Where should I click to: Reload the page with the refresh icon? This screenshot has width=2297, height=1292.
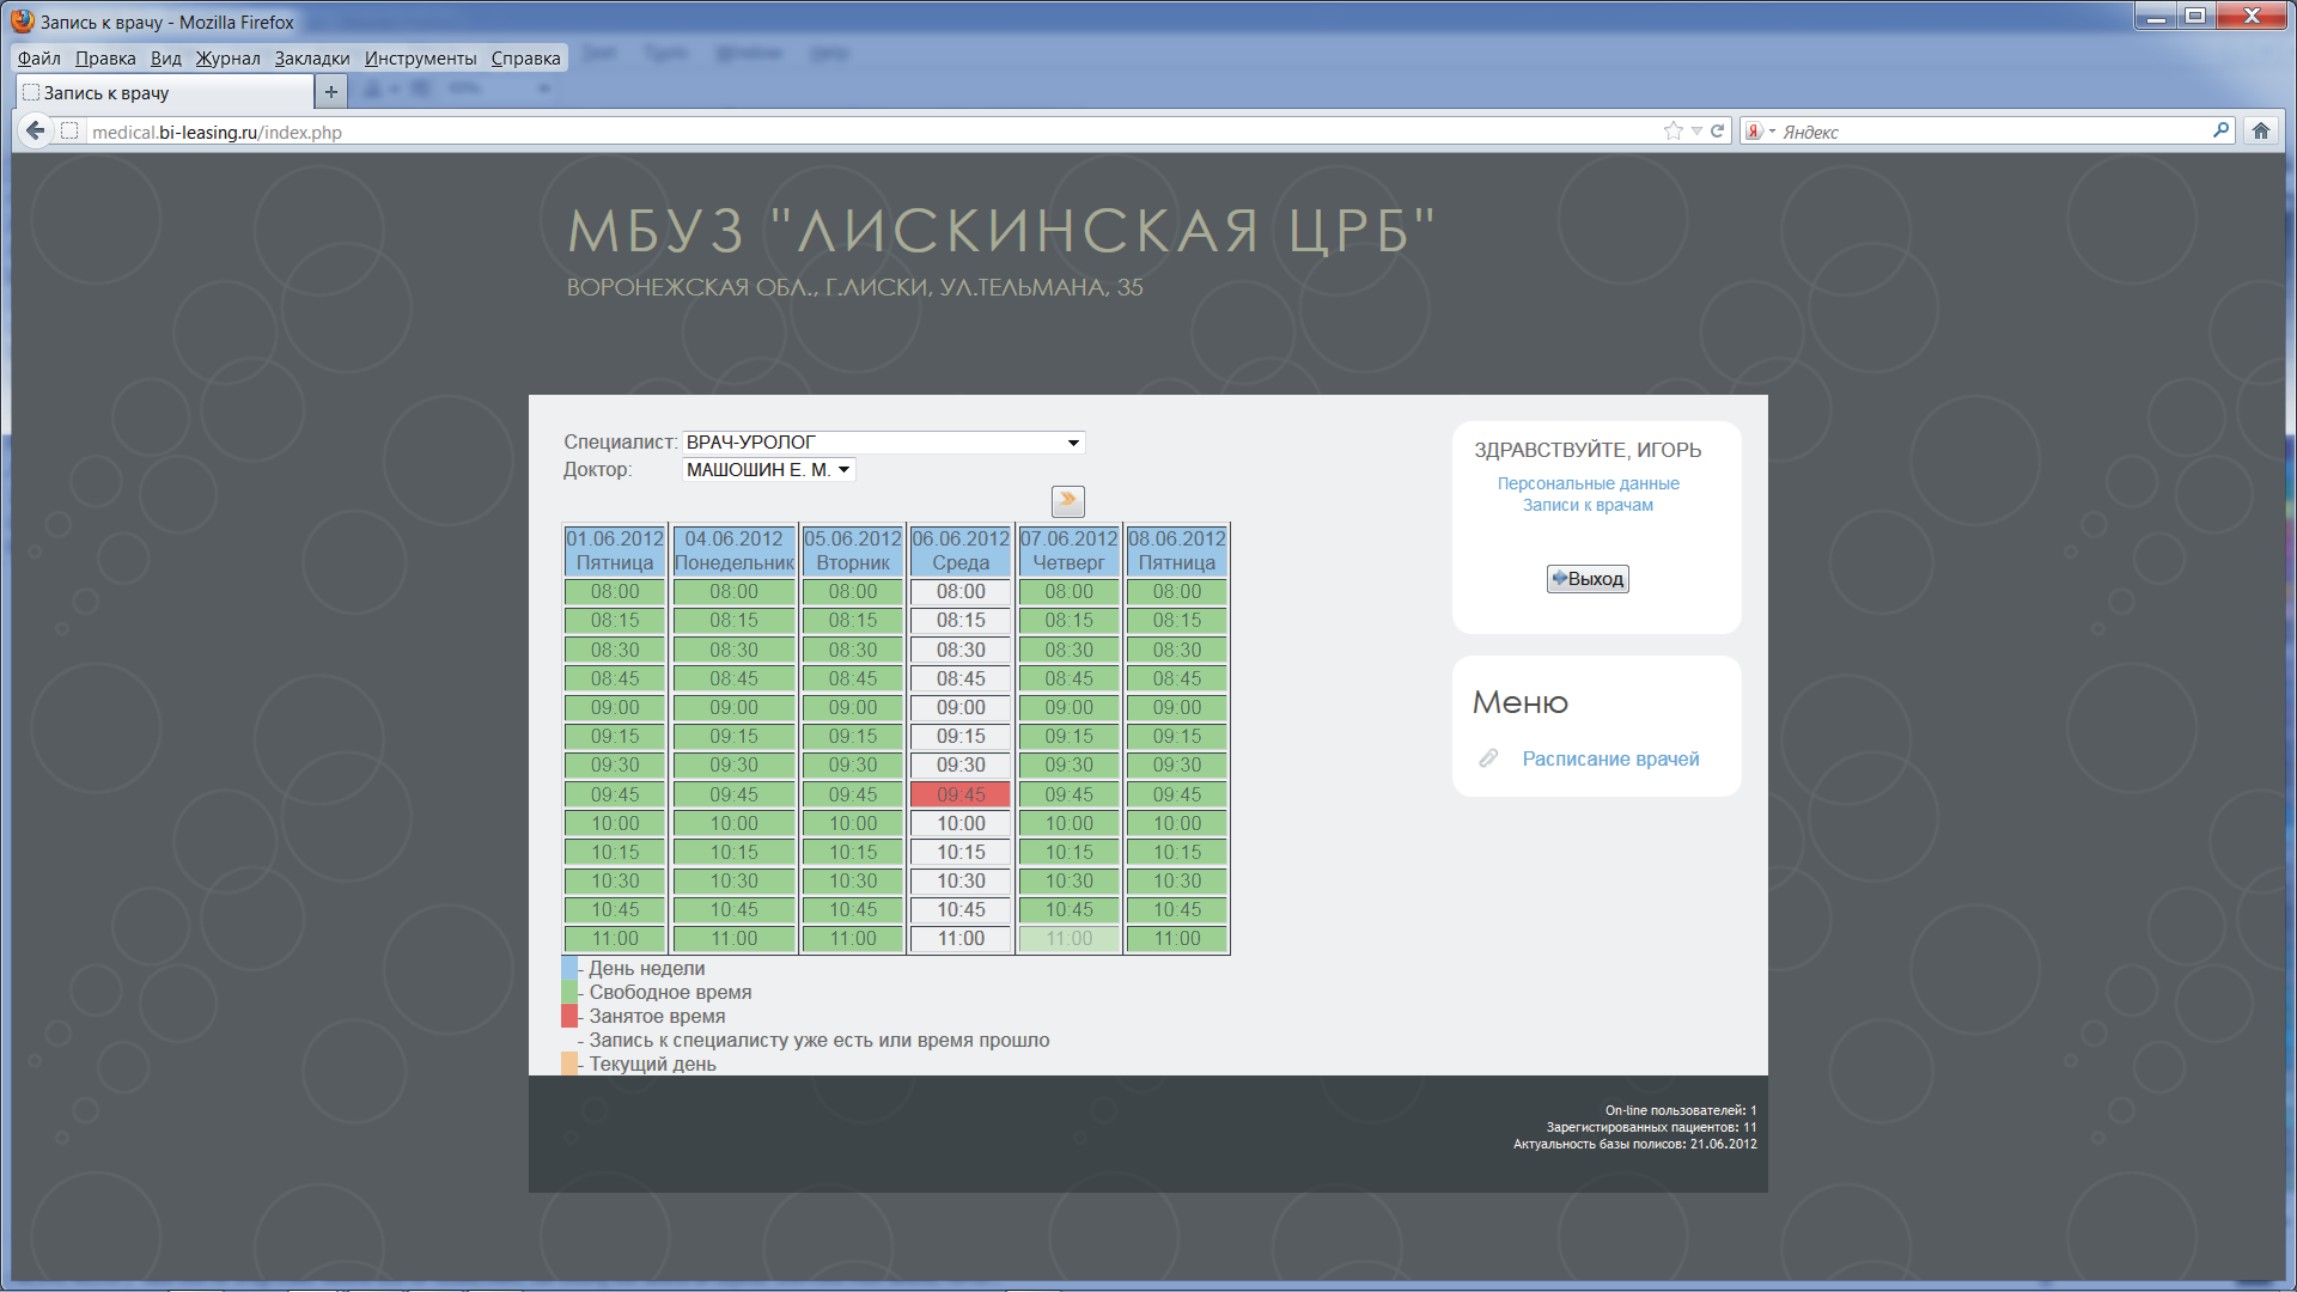1717,131
